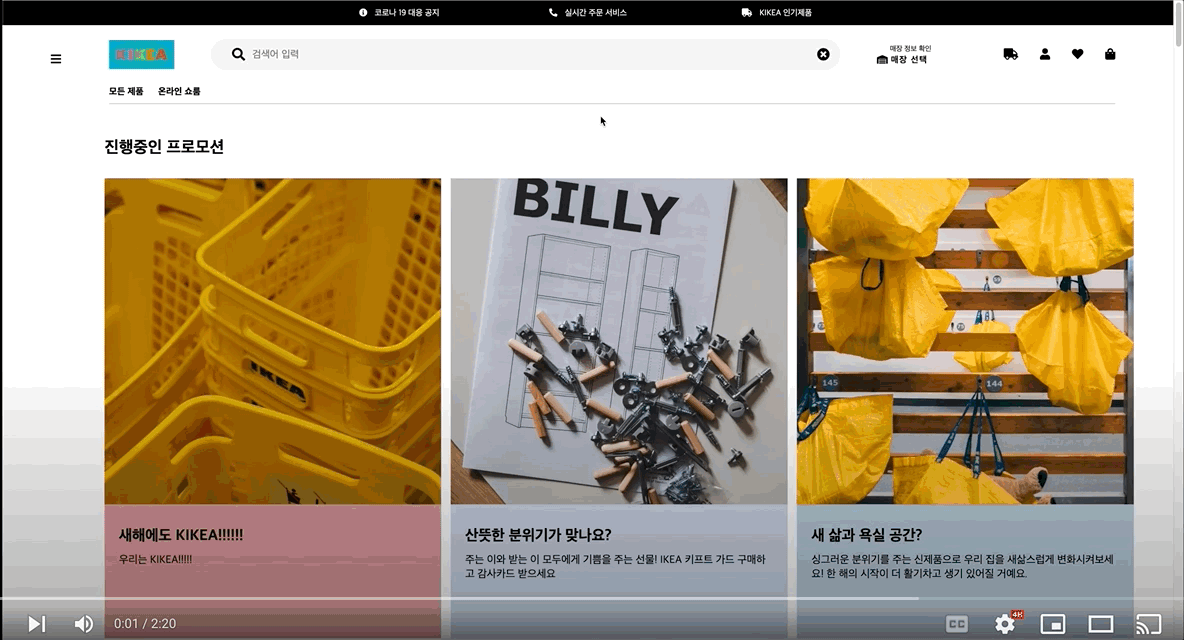Click the cast to TV icon
This screenshot has height=640, width=1184.
coord(1149,624)
